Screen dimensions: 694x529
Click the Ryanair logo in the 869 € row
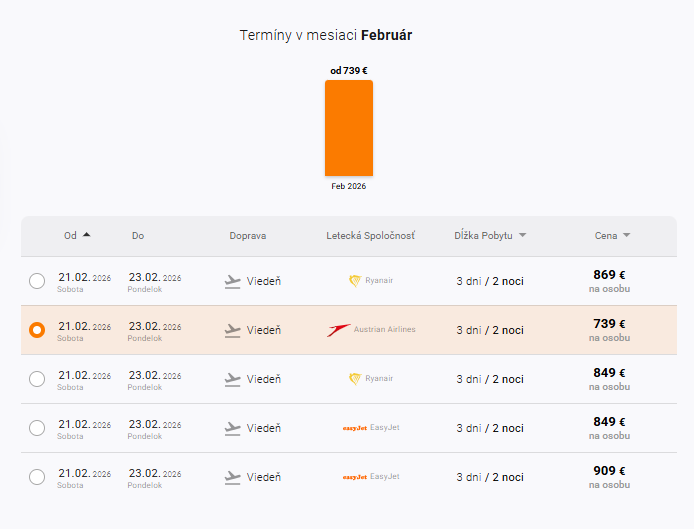coord(354,281)
